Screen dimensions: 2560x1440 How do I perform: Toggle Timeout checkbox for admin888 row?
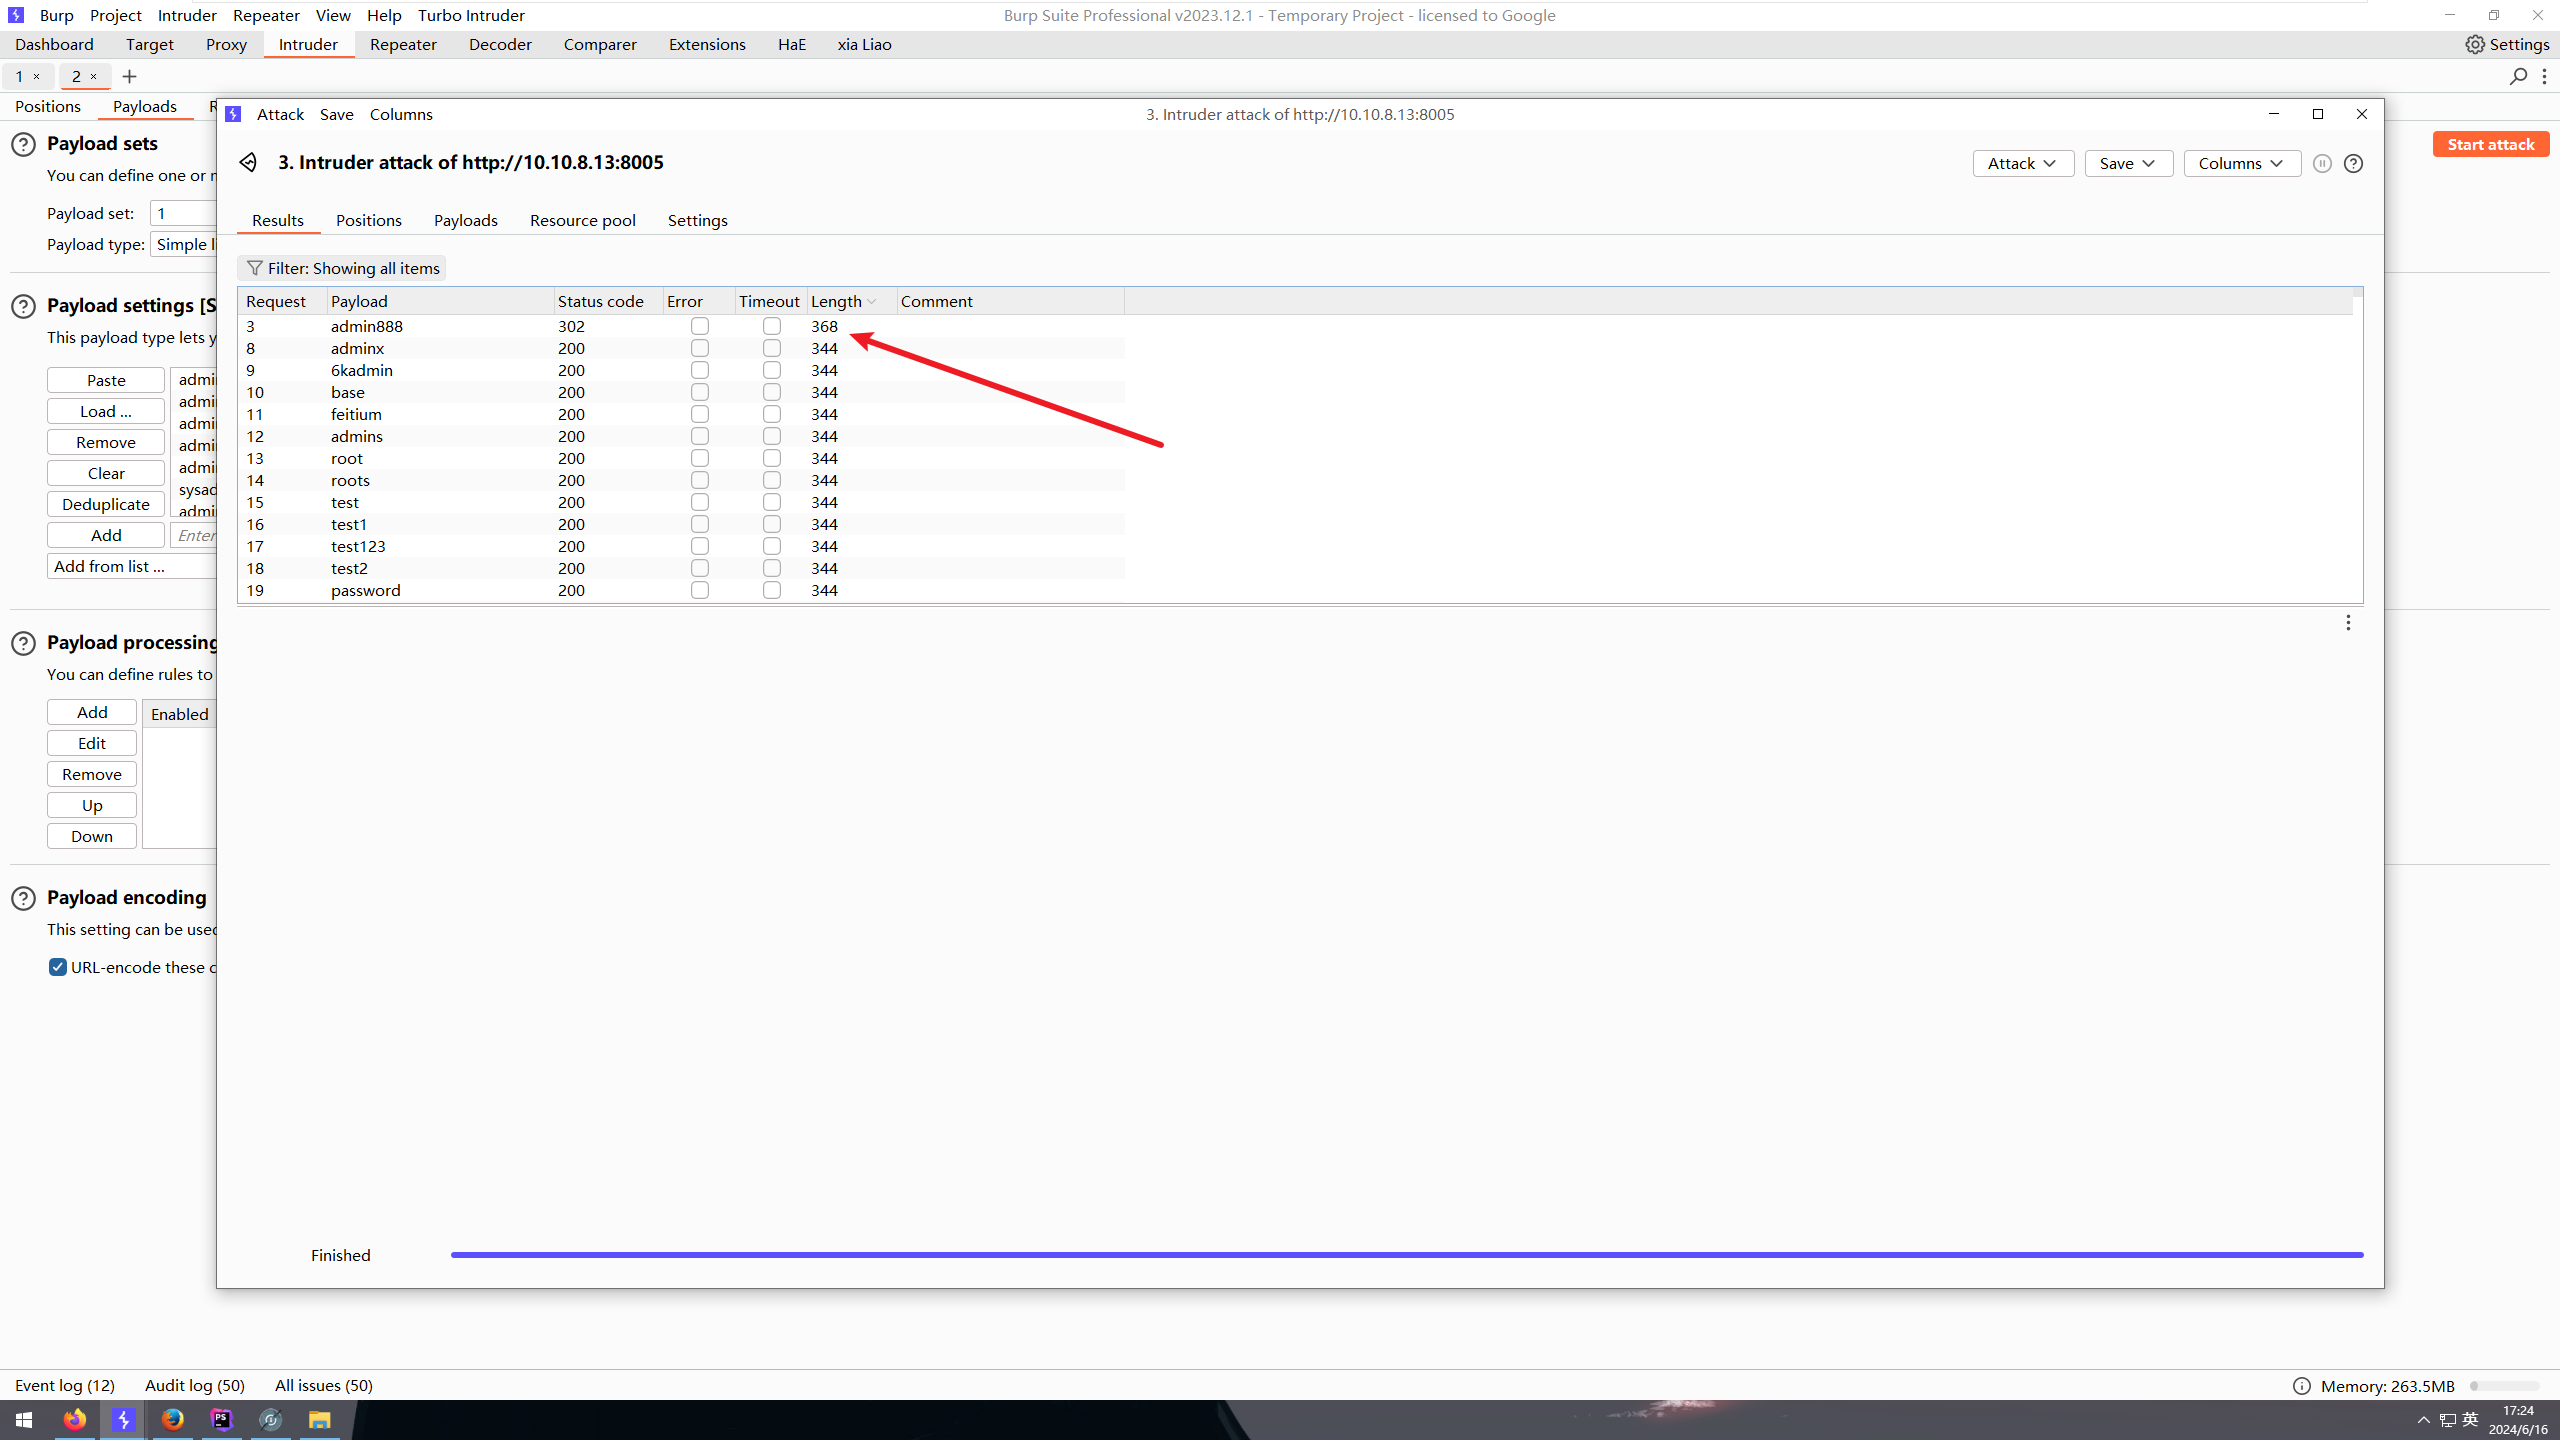point(772,326)
